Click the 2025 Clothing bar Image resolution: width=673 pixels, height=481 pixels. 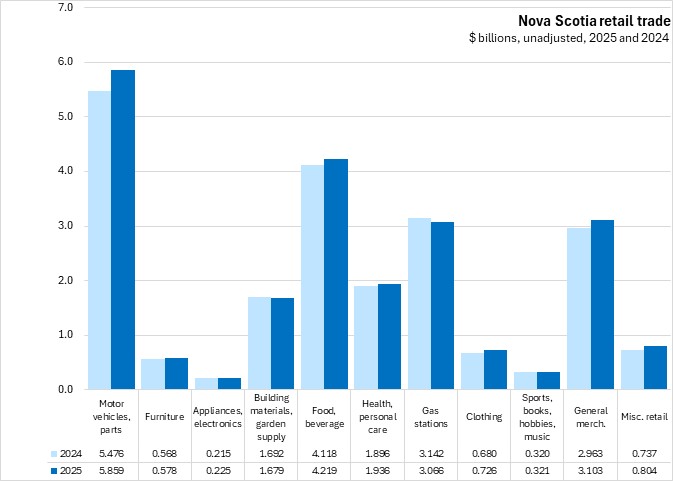point(495,369)
